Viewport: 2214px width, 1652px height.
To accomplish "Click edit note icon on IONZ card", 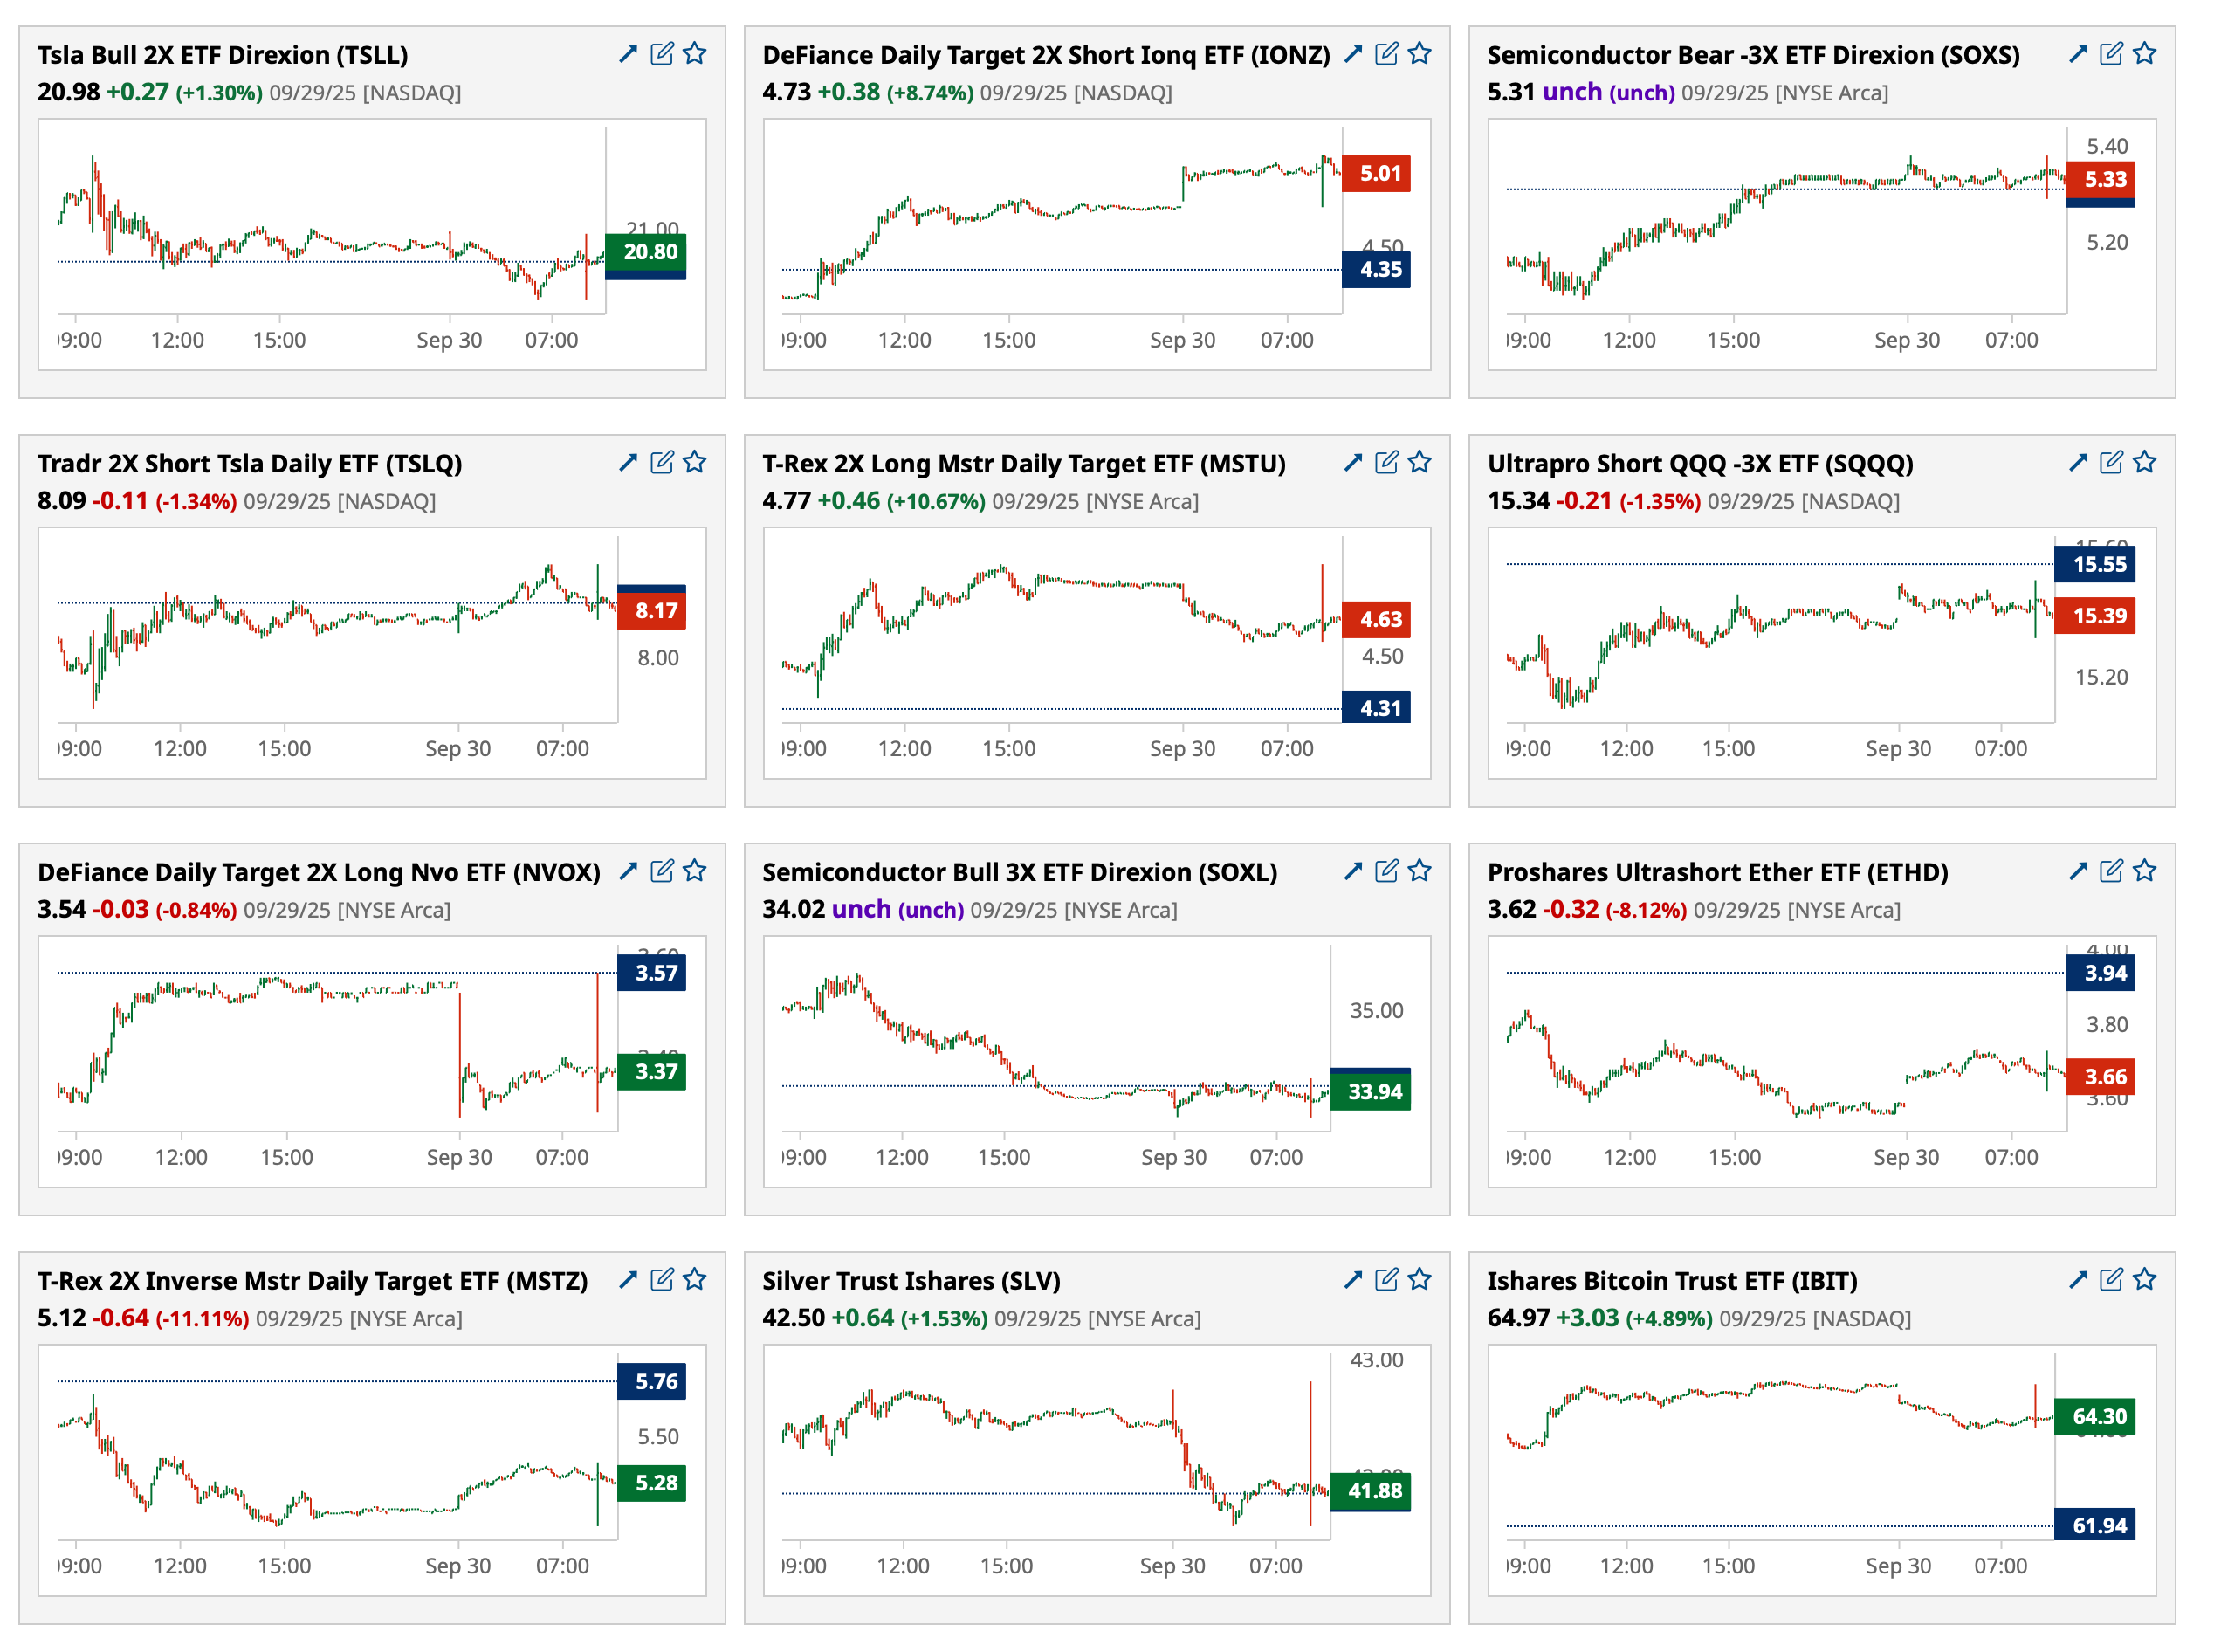I will click(1386, 54).
